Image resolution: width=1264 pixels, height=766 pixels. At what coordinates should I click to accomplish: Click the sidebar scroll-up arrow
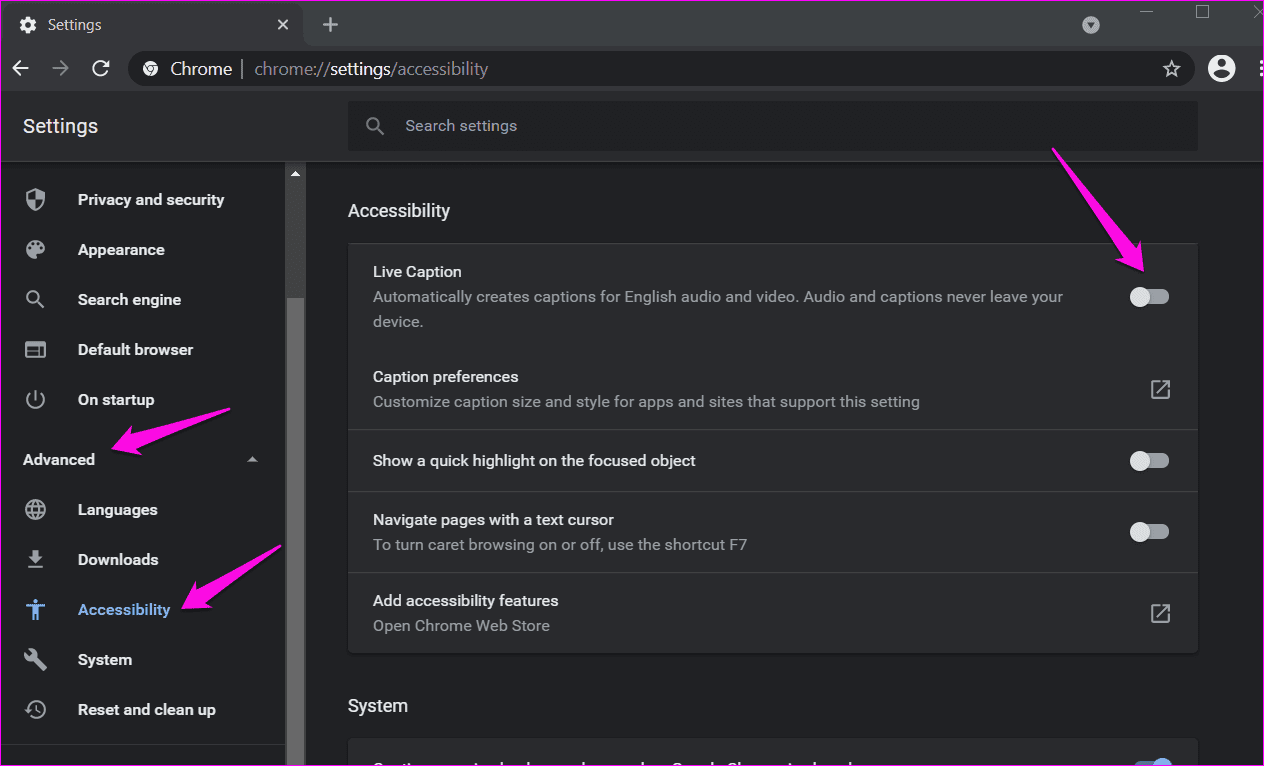click(295, 174)
